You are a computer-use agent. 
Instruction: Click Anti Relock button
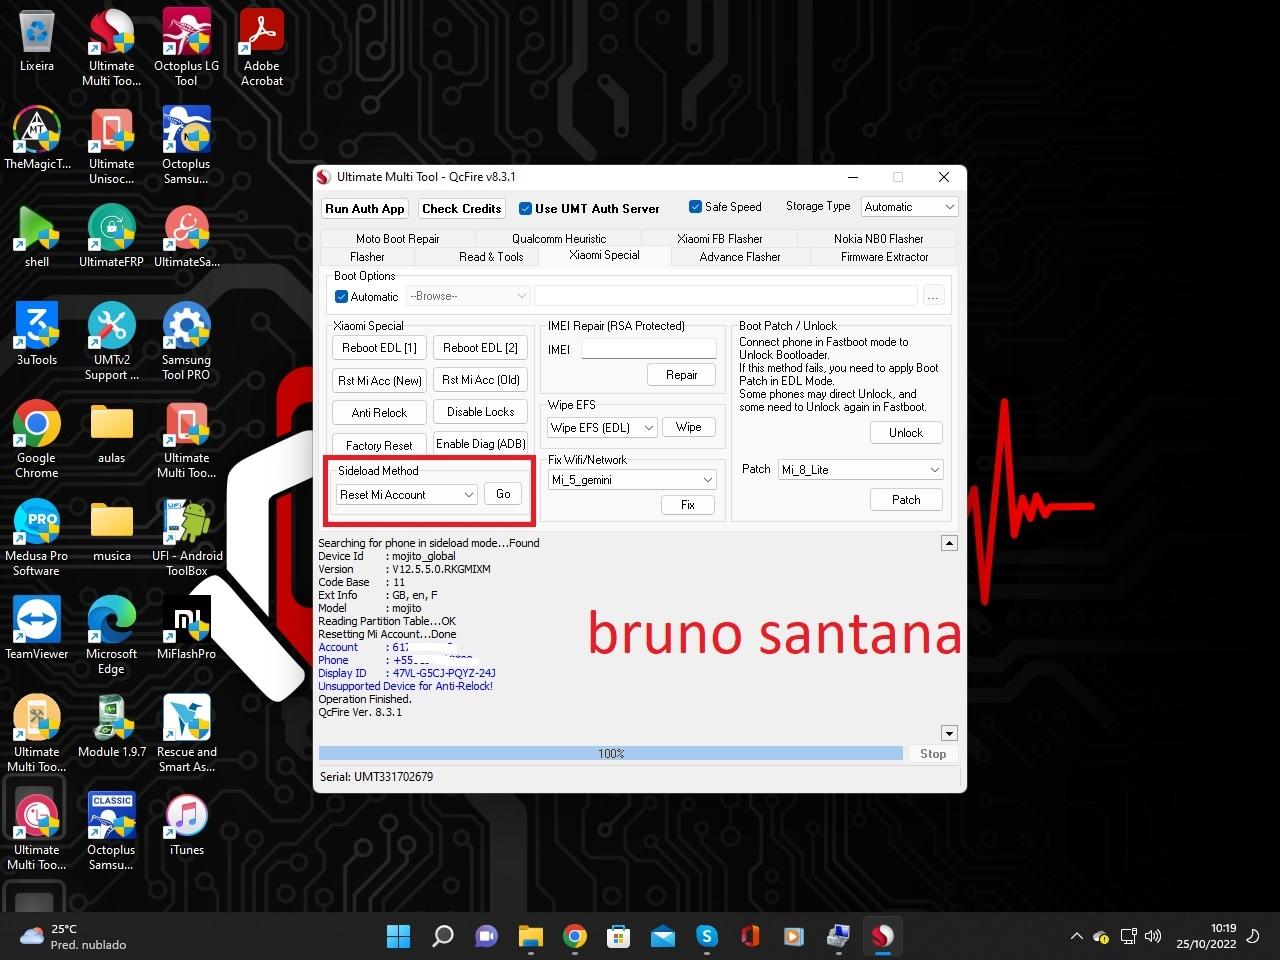point(379,413)
